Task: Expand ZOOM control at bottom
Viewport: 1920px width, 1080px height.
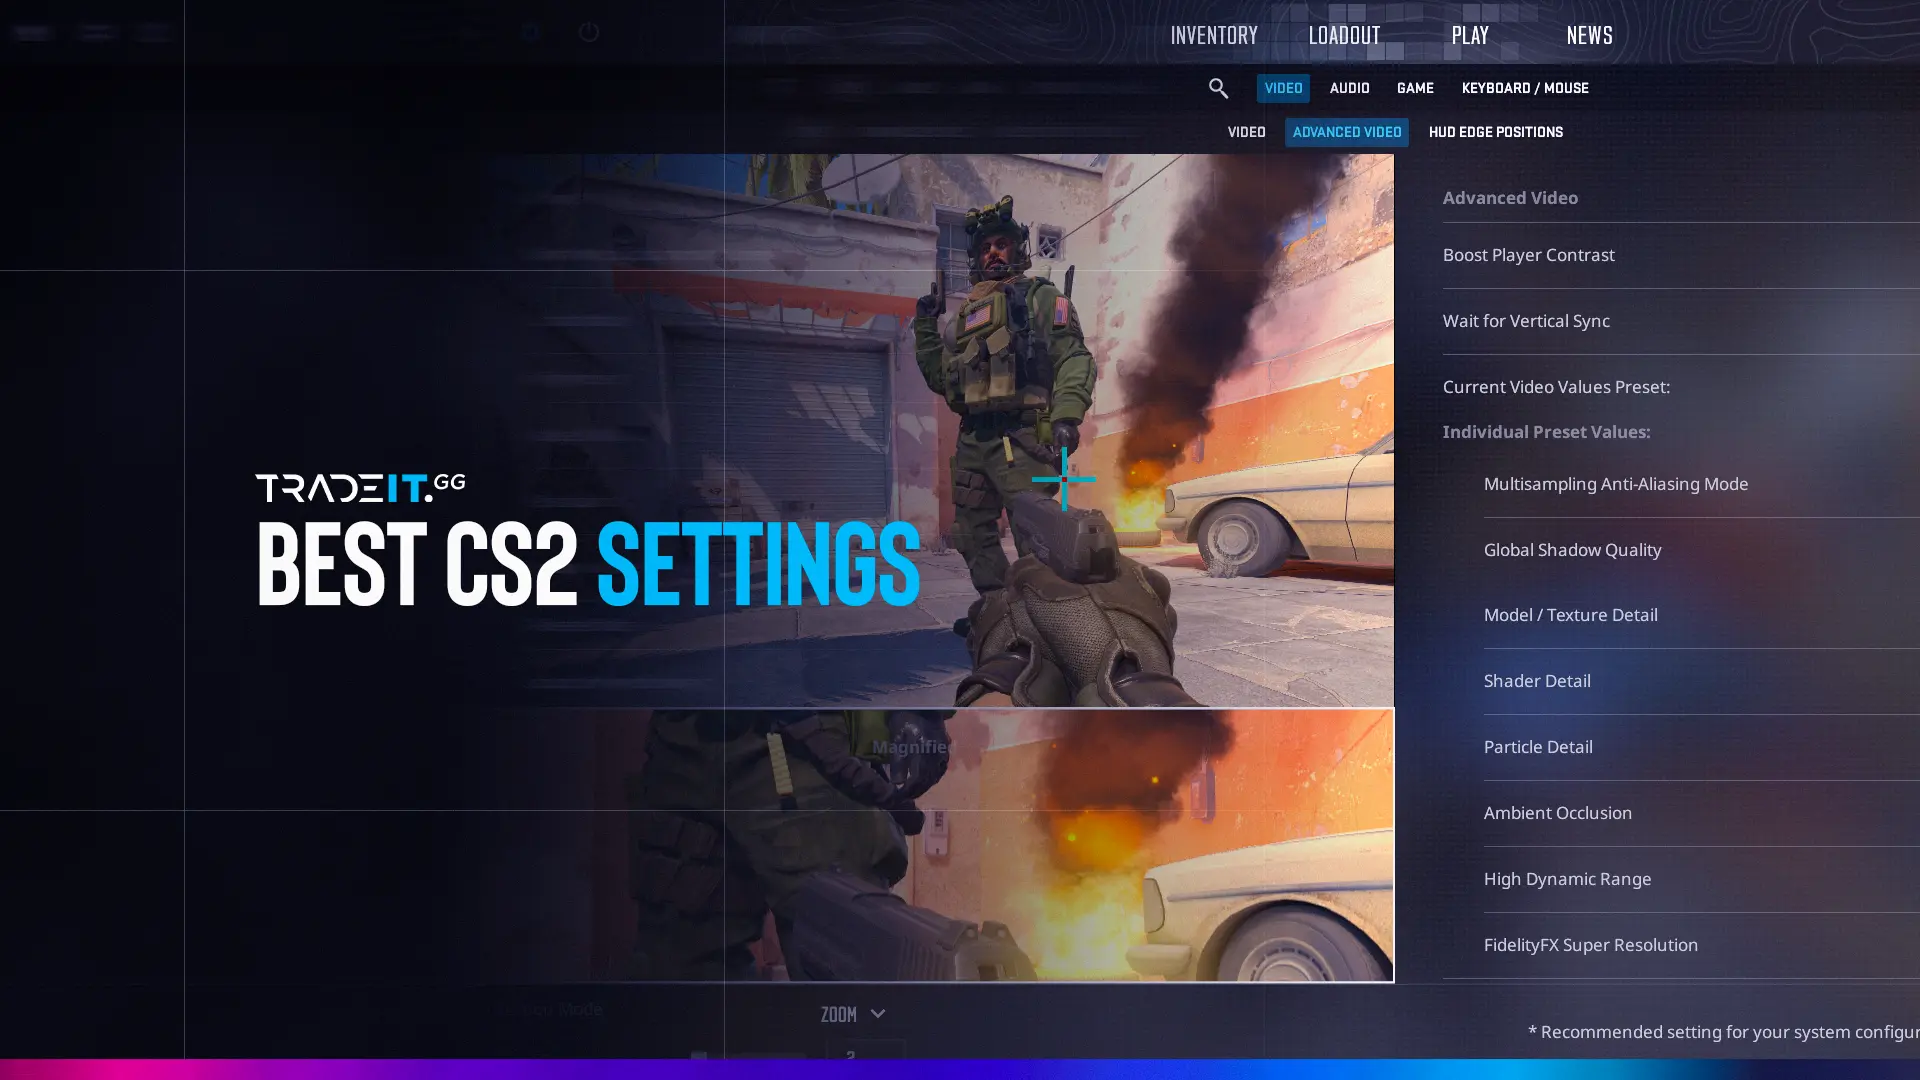Action: pos(877,1014)
